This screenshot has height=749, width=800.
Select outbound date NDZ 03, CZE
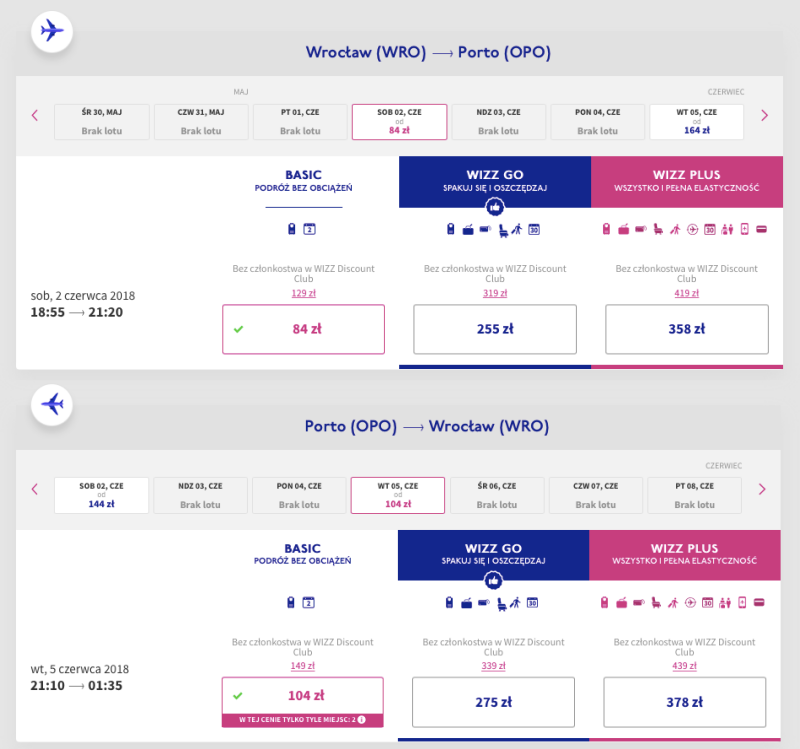click(x=498, y=121)
